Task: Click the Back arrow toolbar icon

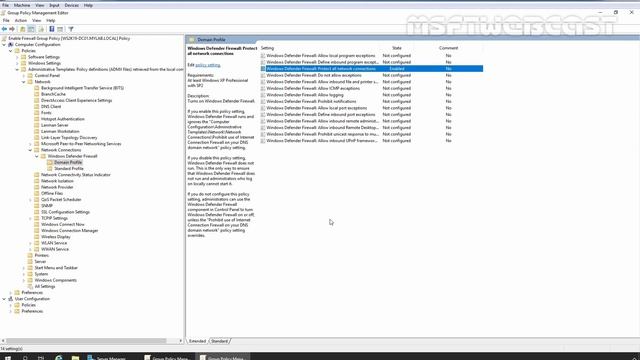Action: [x=4, y=29]
